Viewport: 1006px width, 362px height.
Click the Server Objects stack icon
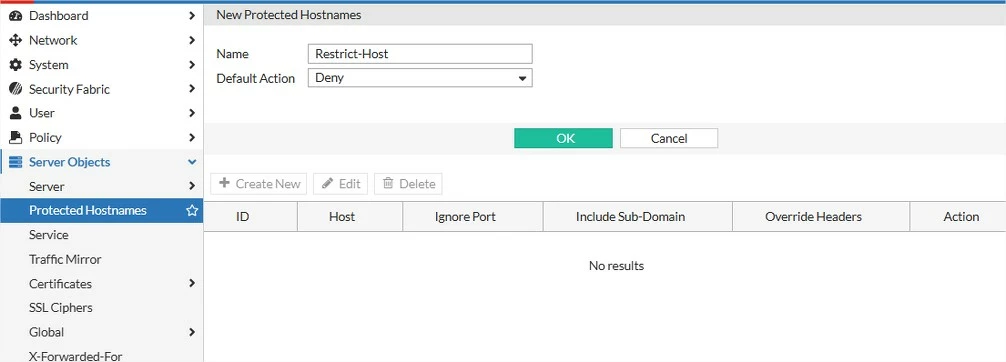click(x=15, y=162)
